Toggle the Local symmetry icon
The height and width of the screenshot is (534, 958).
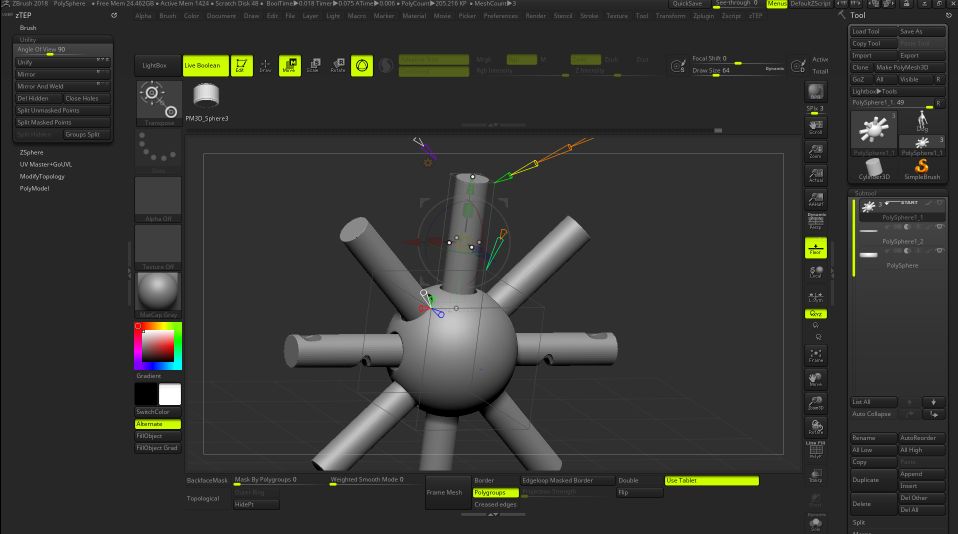coord(816,272)
